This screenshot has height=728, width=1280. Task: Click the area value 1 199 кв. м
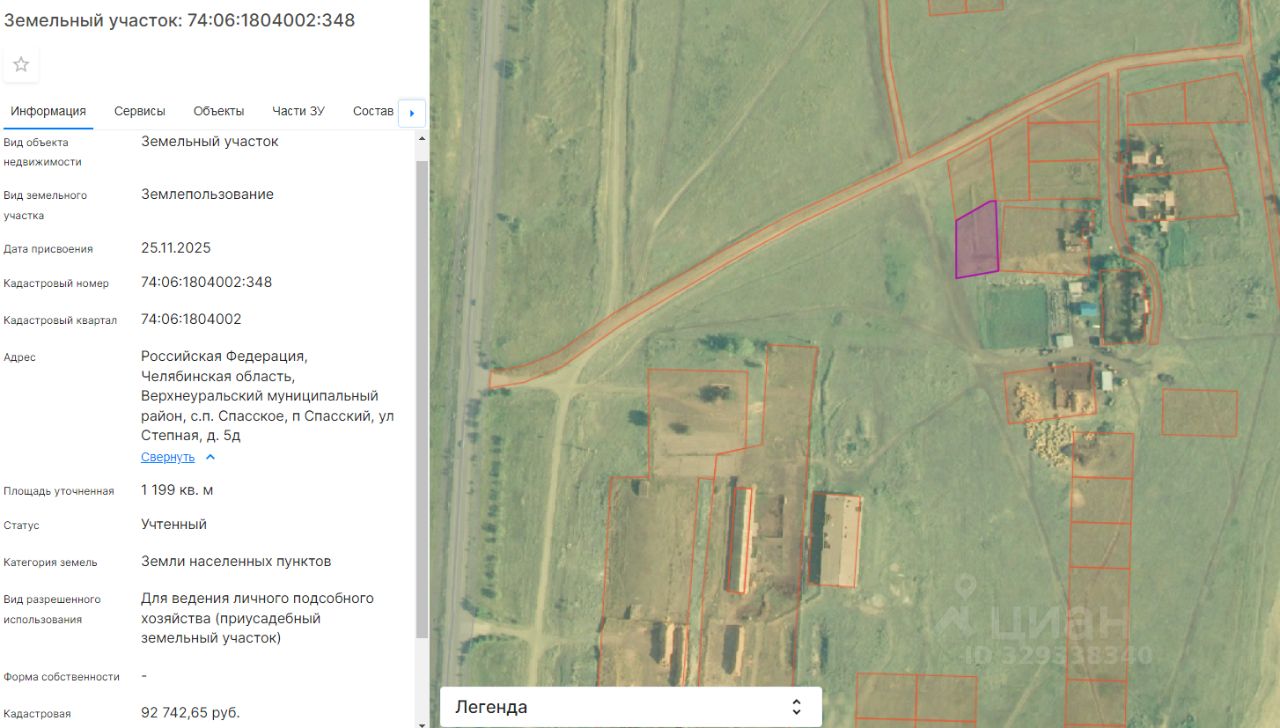[x=177, y=490]
